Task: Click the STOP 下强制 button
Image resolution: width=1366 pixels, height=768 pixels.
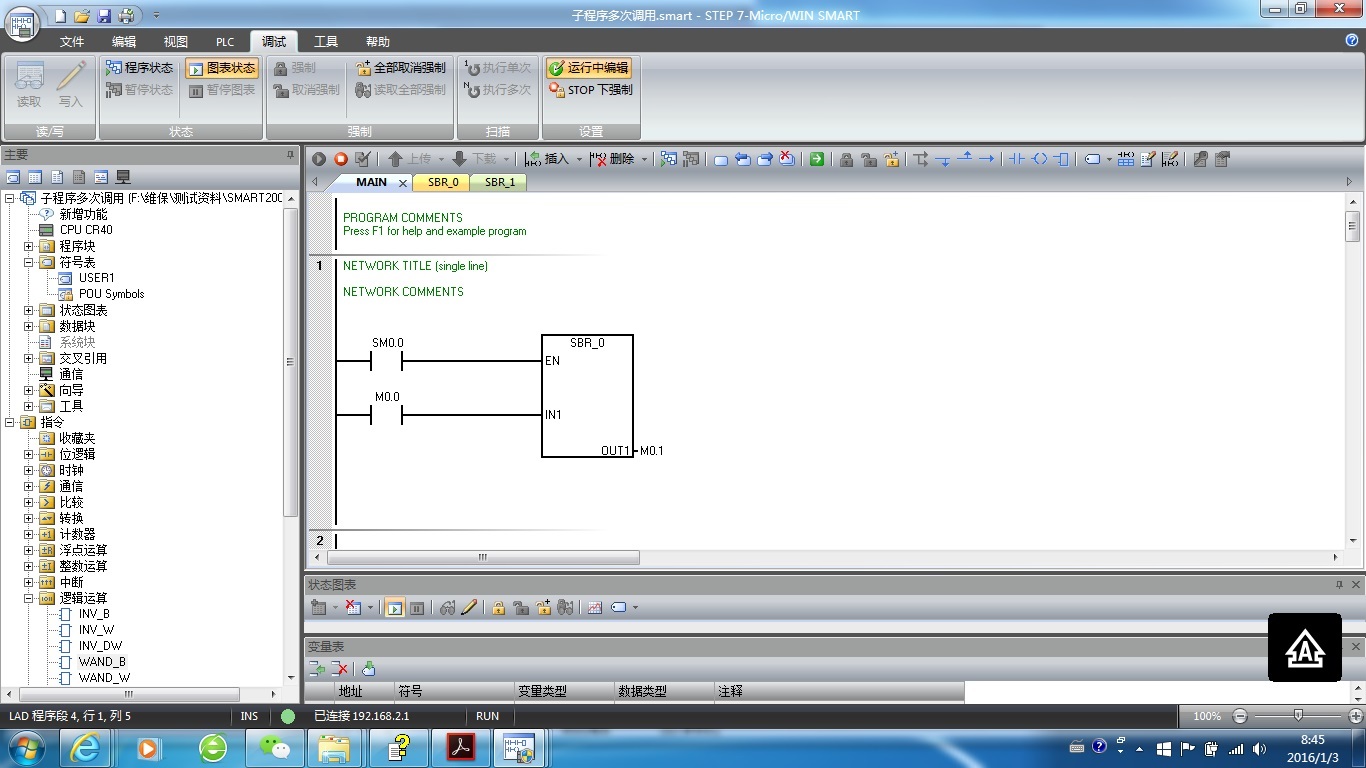Action: pos(590,90)
